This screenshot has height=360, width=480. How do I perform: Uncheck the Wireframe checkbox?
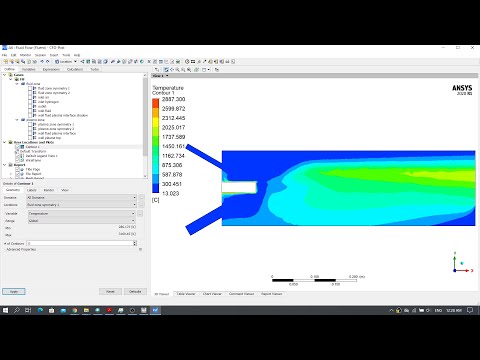[x=18, y=160]
